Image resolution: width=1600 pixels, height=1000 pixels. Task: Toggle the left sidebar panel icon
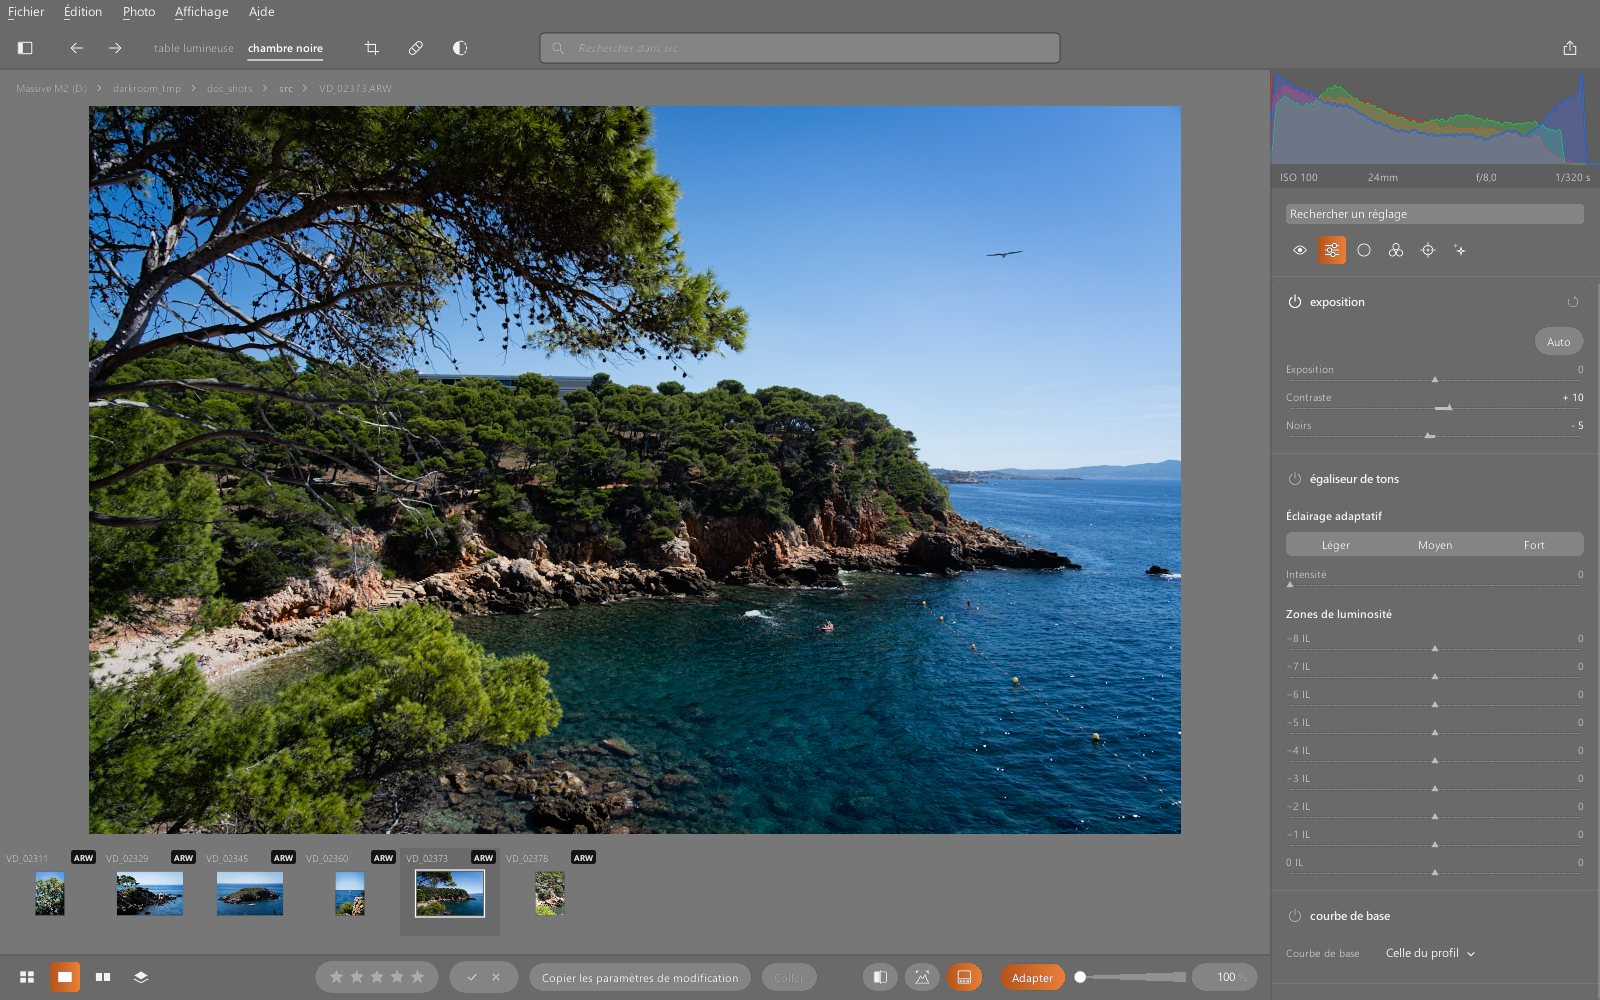tap(25, 48)
